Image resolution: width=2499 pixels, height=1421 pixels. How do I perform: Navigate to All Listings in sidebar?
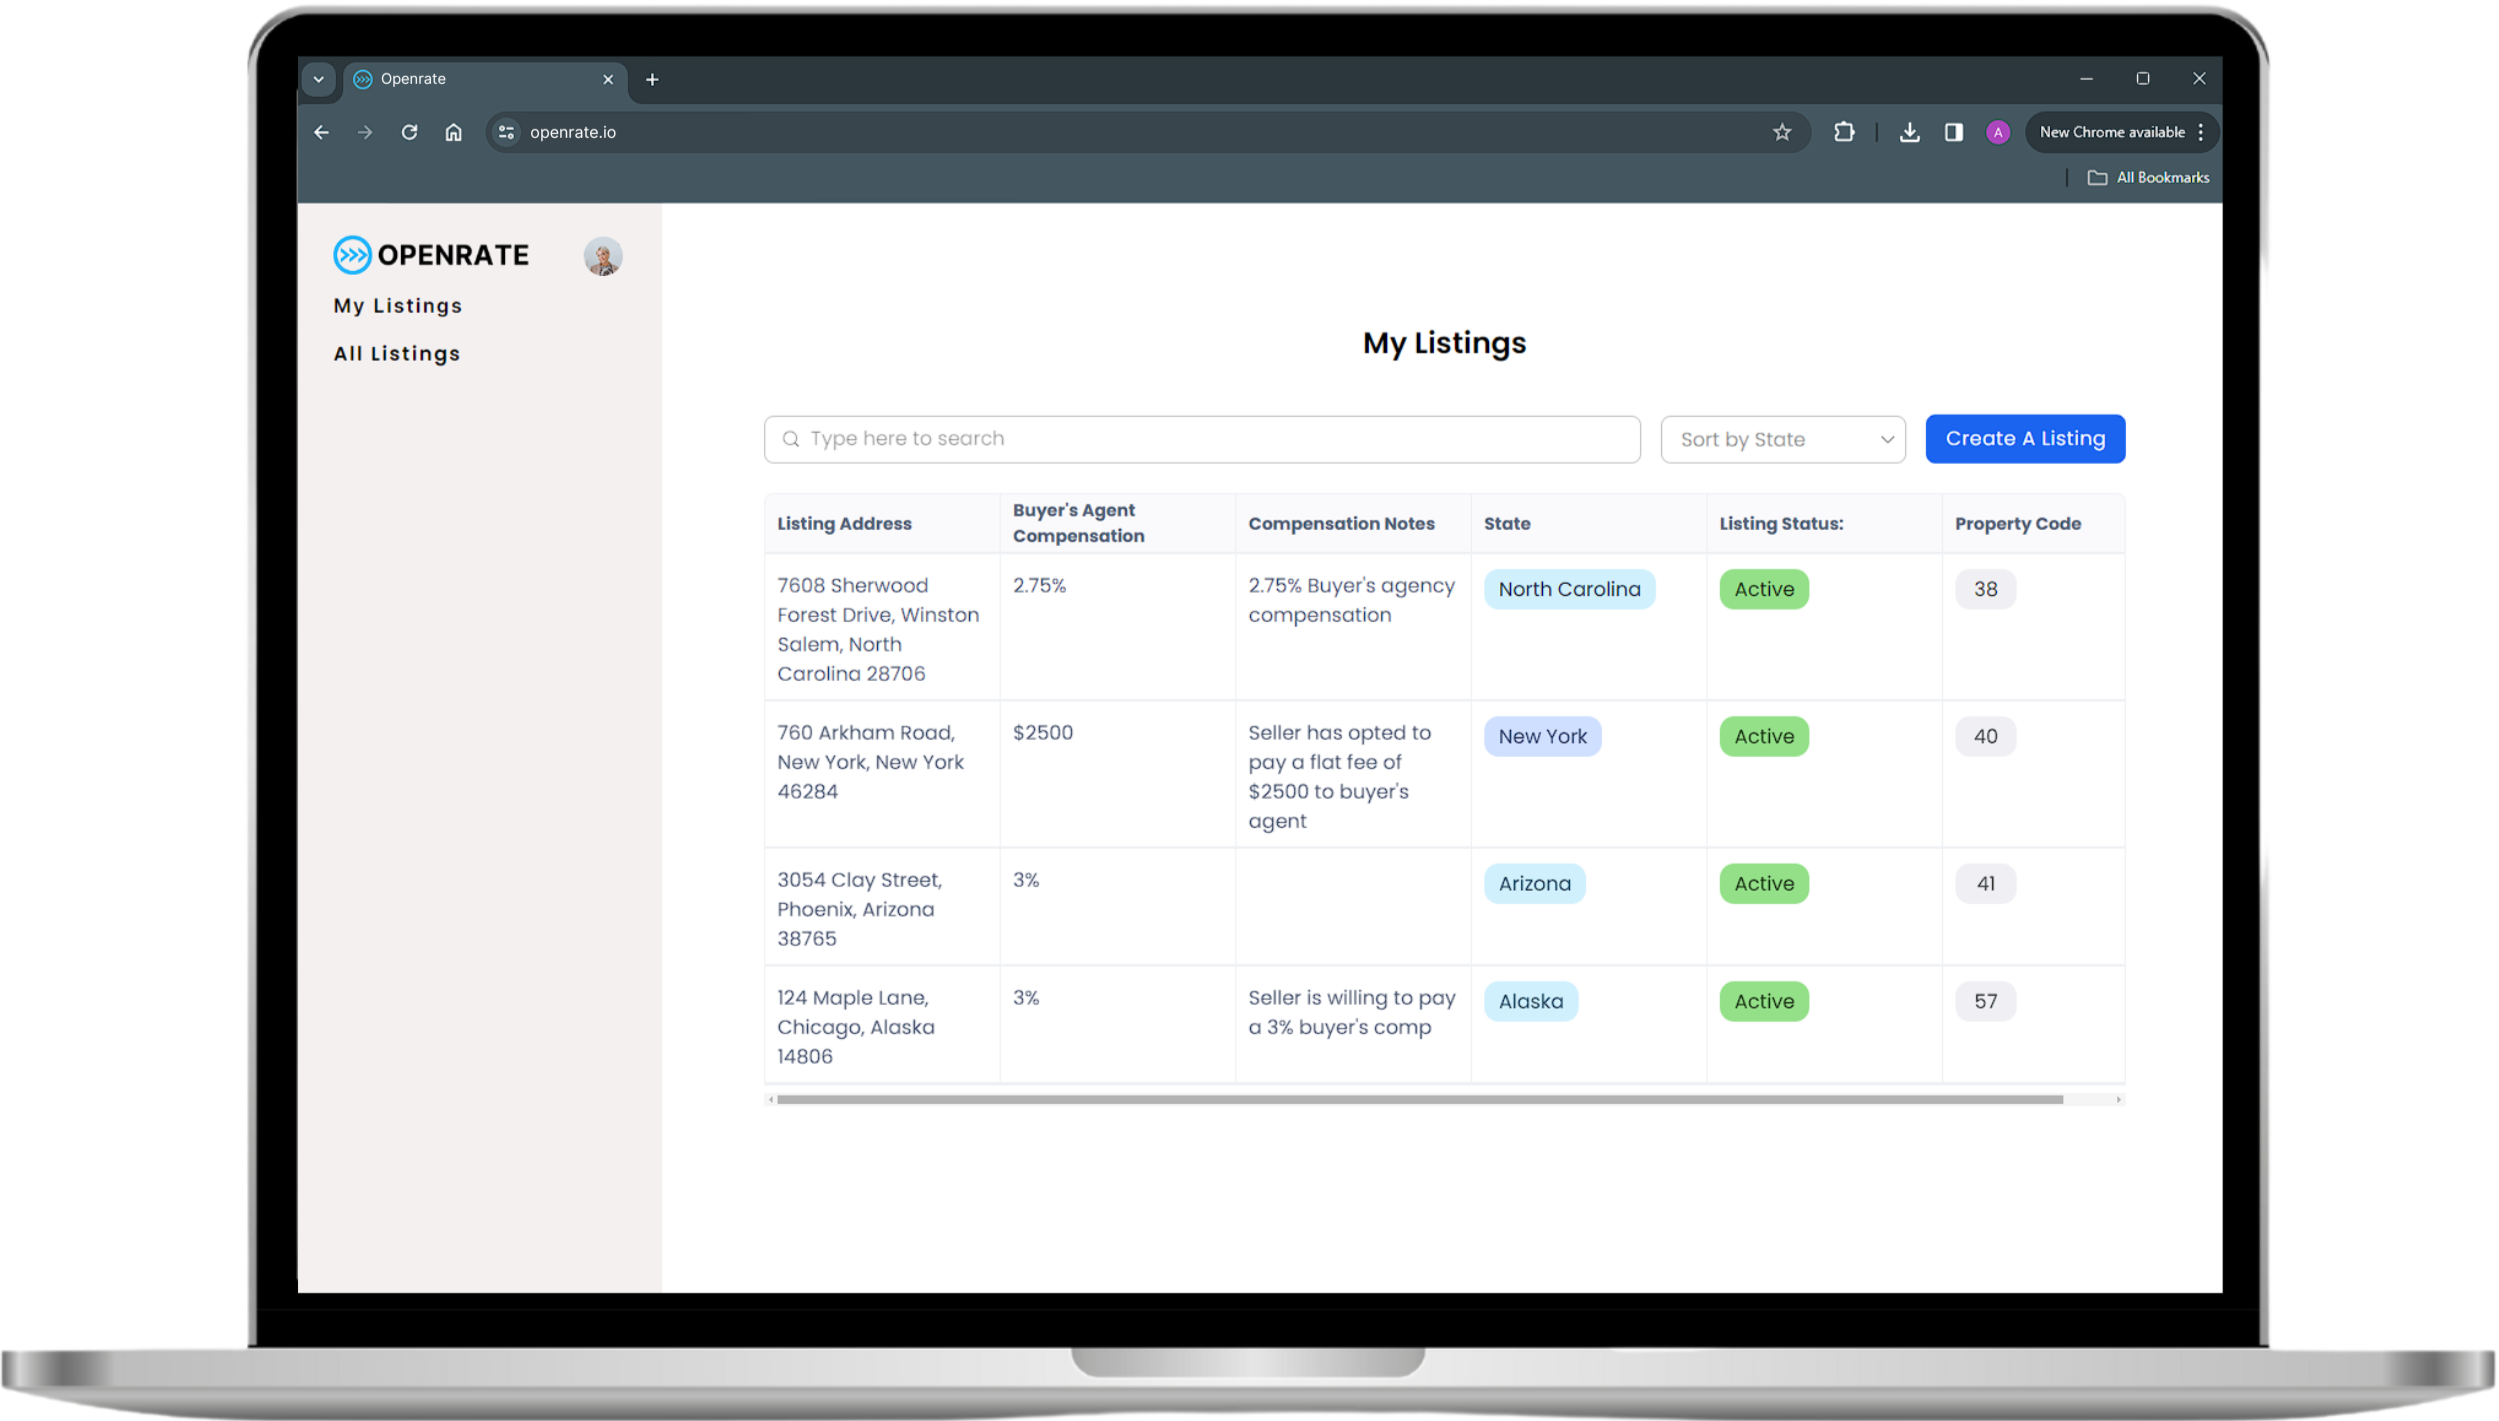click(x=396, y=354)
